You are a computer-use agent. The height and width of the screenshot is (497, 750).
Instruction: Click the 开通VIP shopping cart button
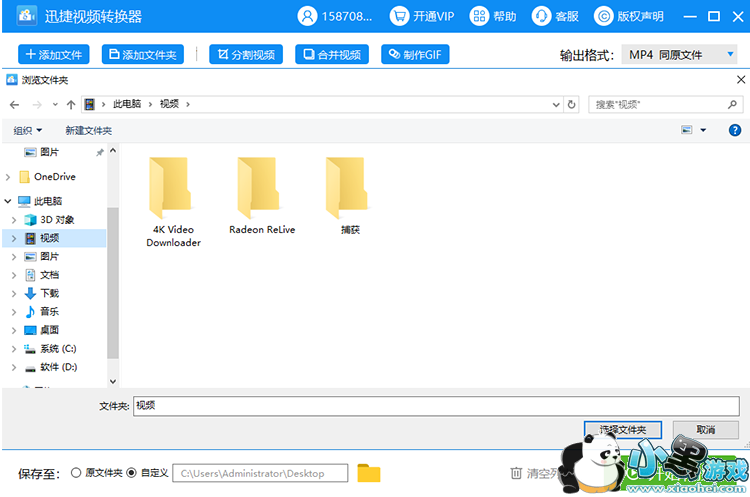(x=421, y=17)
